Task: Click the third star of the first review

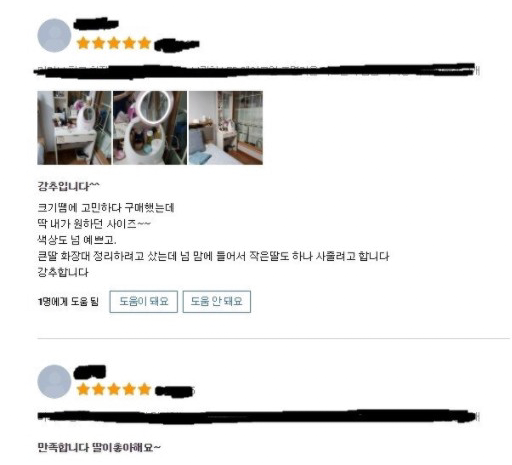Action: pyautogui.click(x=114, y=43)
